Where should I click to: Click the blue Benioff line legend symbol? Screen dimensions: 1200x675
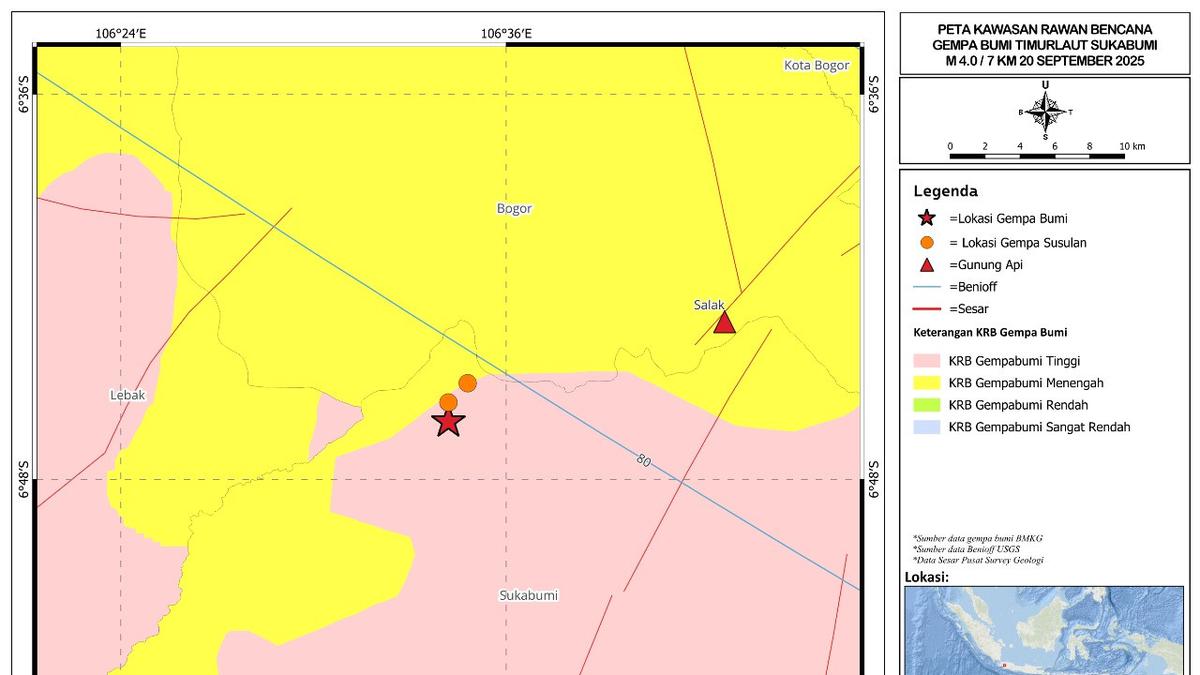[x=927, y=287]
